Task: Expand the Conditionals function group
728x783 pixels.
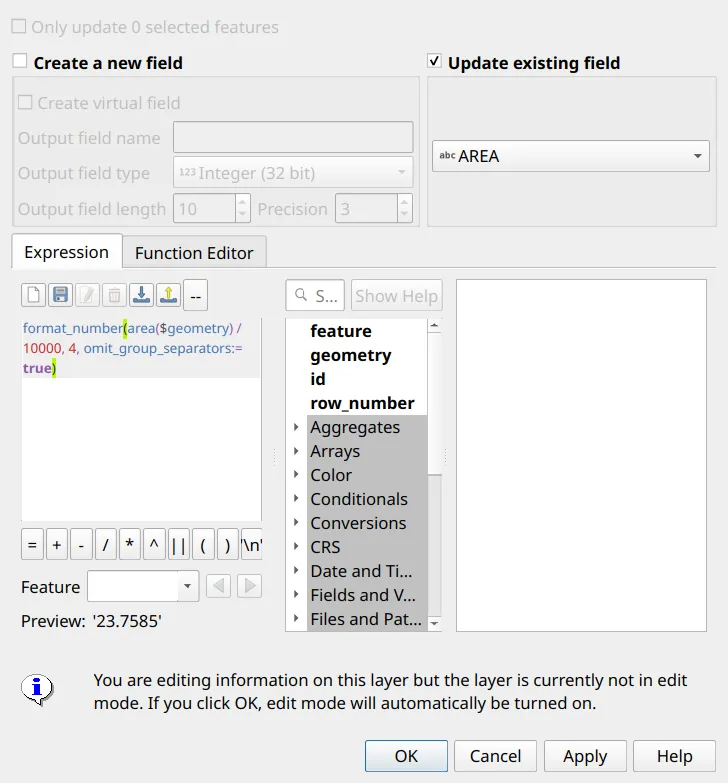Action: [296, 498]
